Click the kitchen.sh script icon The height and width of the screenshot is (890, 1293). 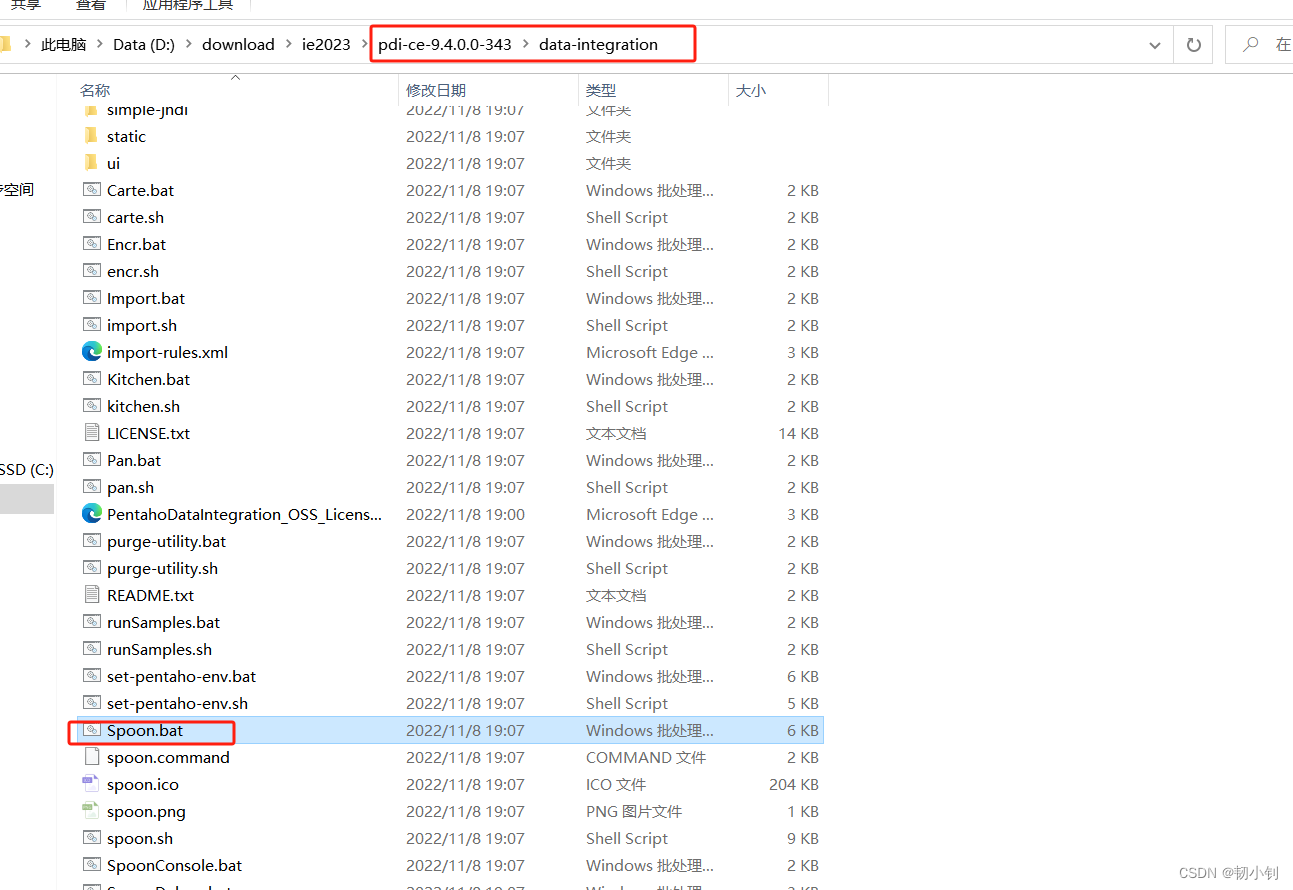pyautogui.click(x=91, y=406)
